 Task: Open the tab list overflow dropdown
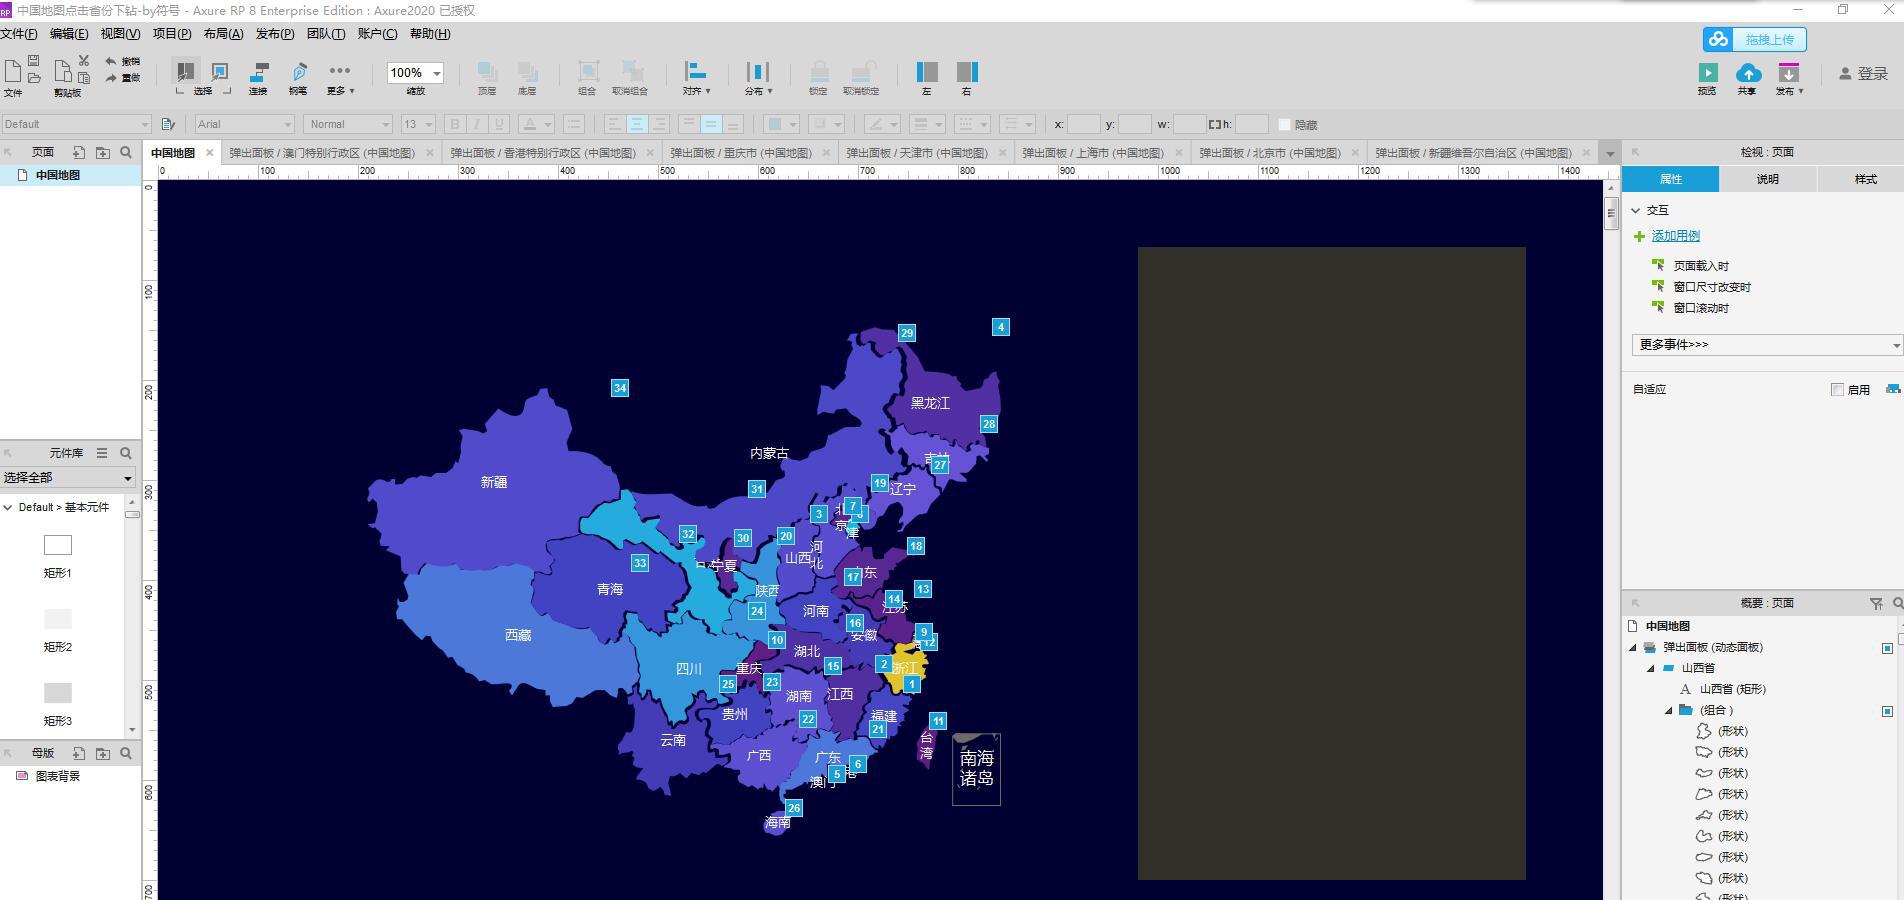1609,154
